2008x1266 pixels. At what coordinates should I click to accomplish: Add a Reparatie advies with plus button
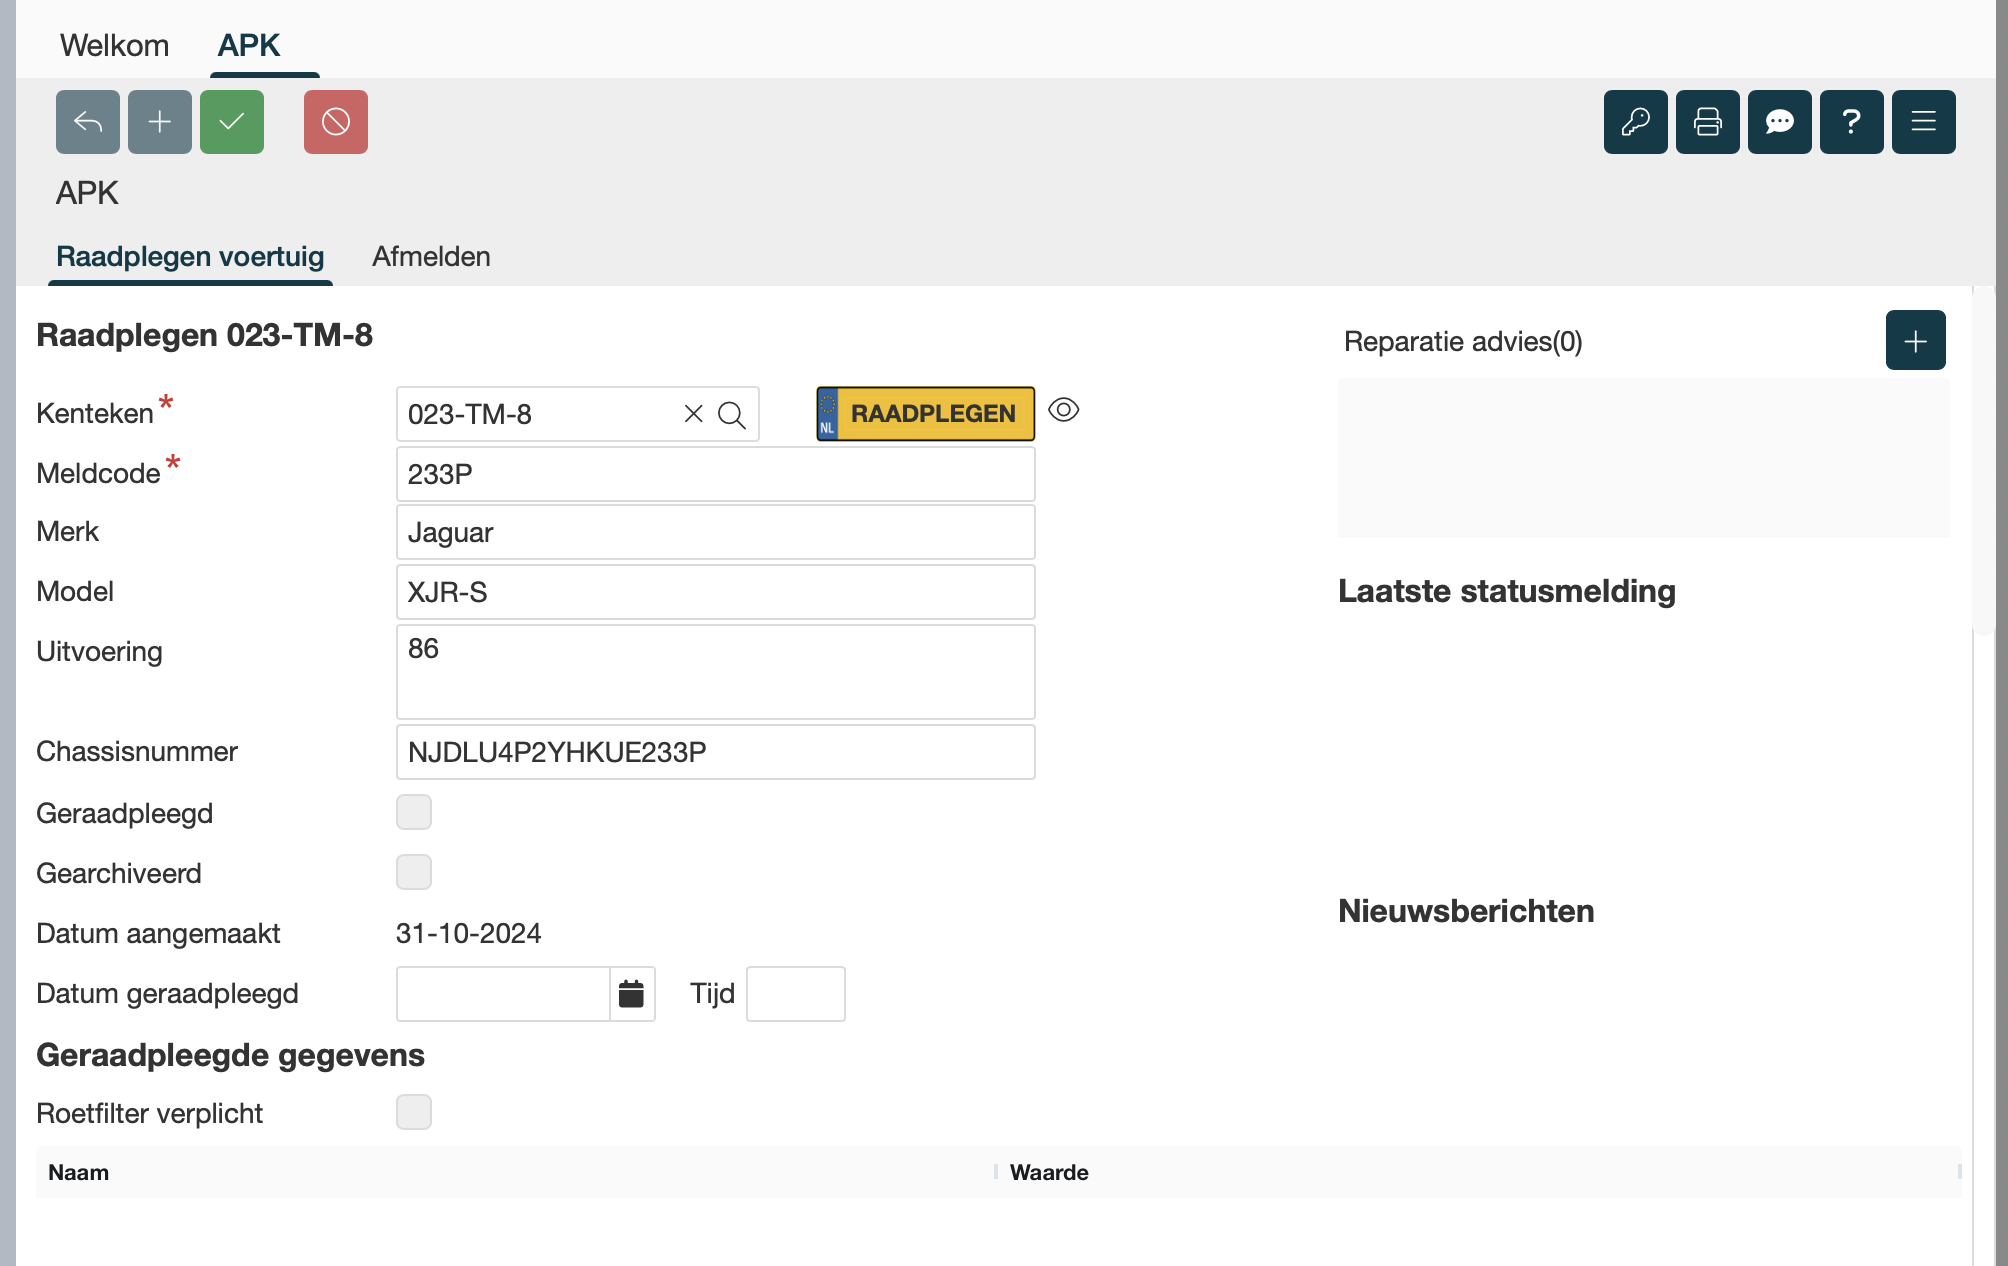click(x=1916, y=341)
